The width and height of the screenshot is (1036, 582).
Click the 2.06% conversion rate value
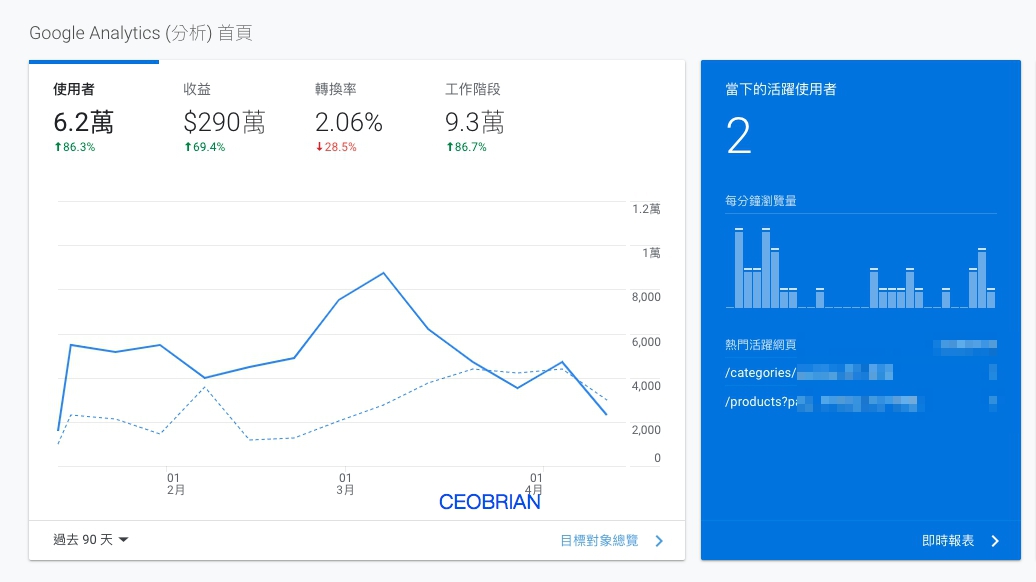349,122
